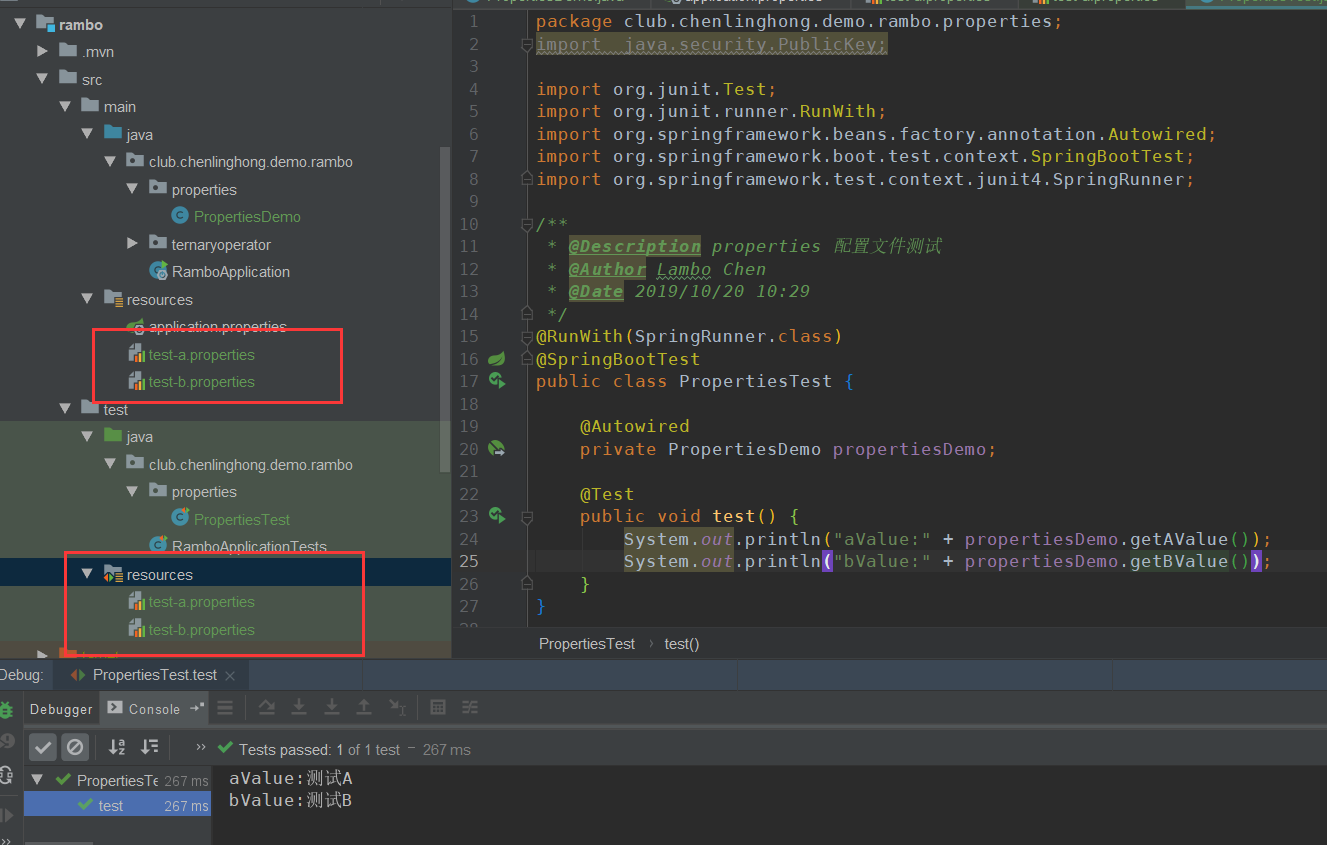Expand the .mvn folder
This screenshot has height=845, width=1327.
tap(42, 51)
